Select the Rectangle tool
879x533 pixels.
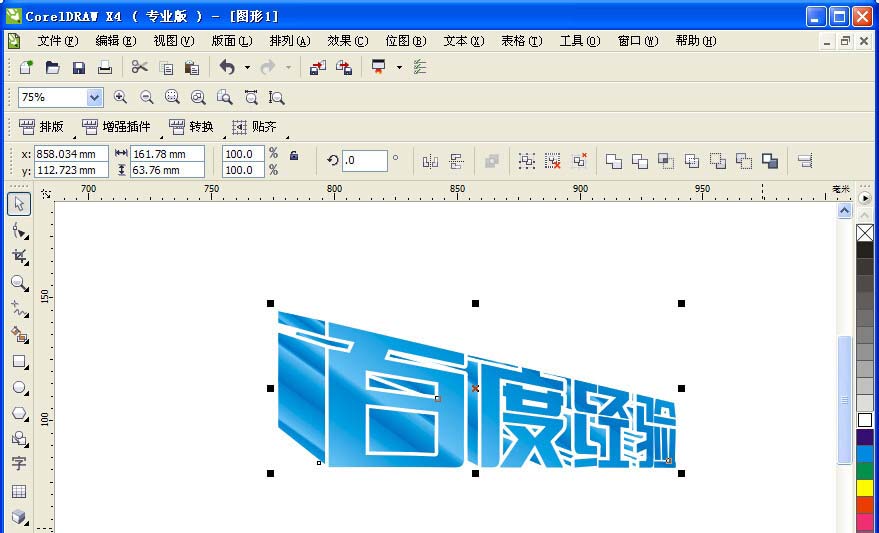pos(20,361)
